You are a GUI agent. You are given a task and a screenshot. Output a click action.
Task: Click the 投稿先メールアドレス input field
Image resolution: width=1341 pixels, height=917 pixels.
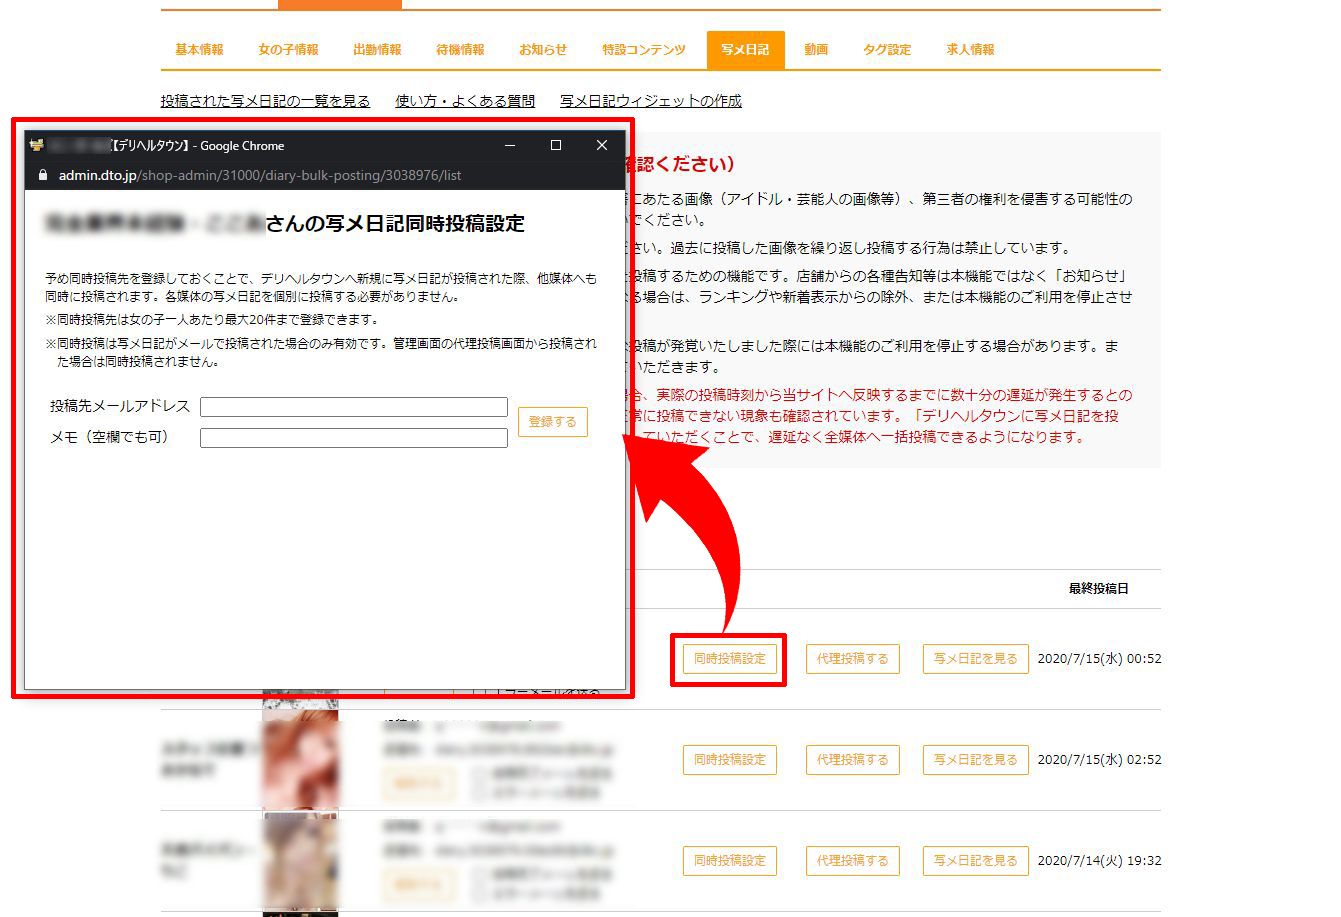coord(354,407)
